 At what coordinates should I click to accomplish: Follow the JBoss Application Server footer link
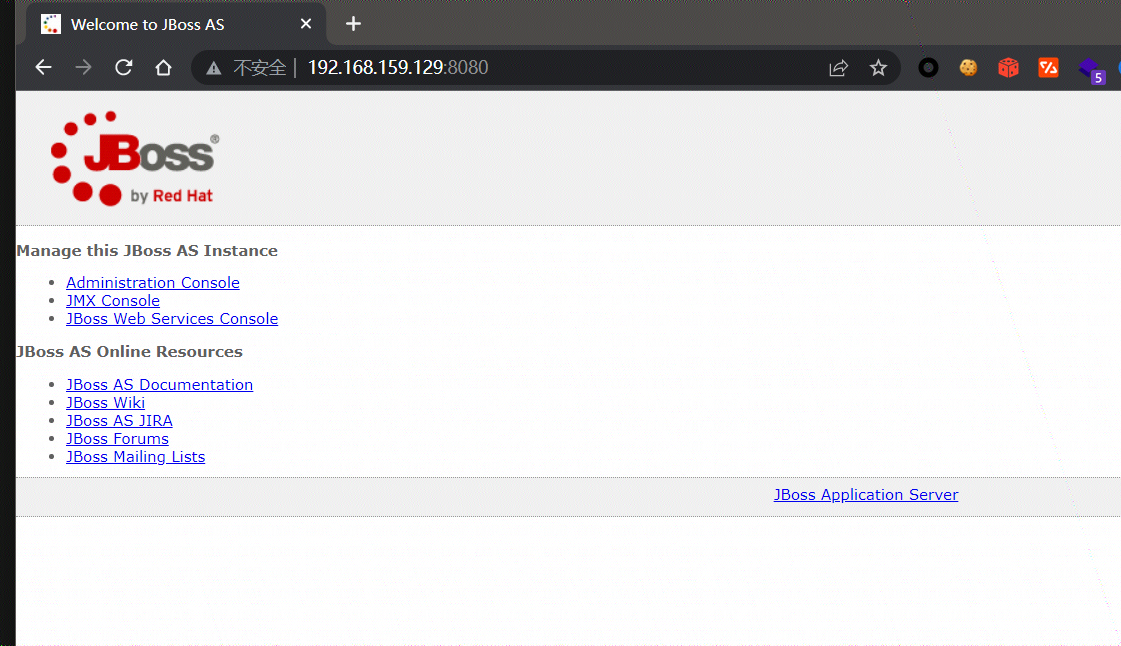[866, 495]
